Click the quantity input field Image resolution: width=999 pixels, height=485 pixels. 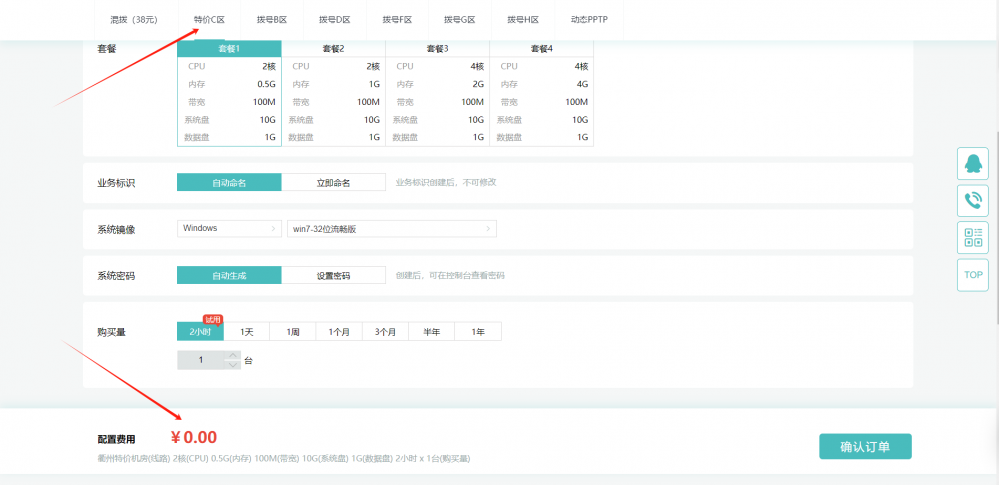point(201,360)
